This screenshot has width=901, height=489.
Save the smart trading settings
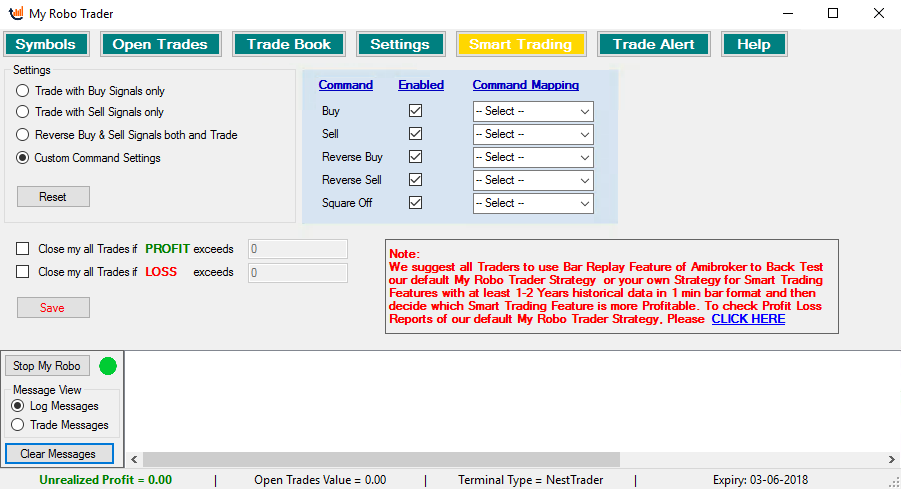click(53, 307)
